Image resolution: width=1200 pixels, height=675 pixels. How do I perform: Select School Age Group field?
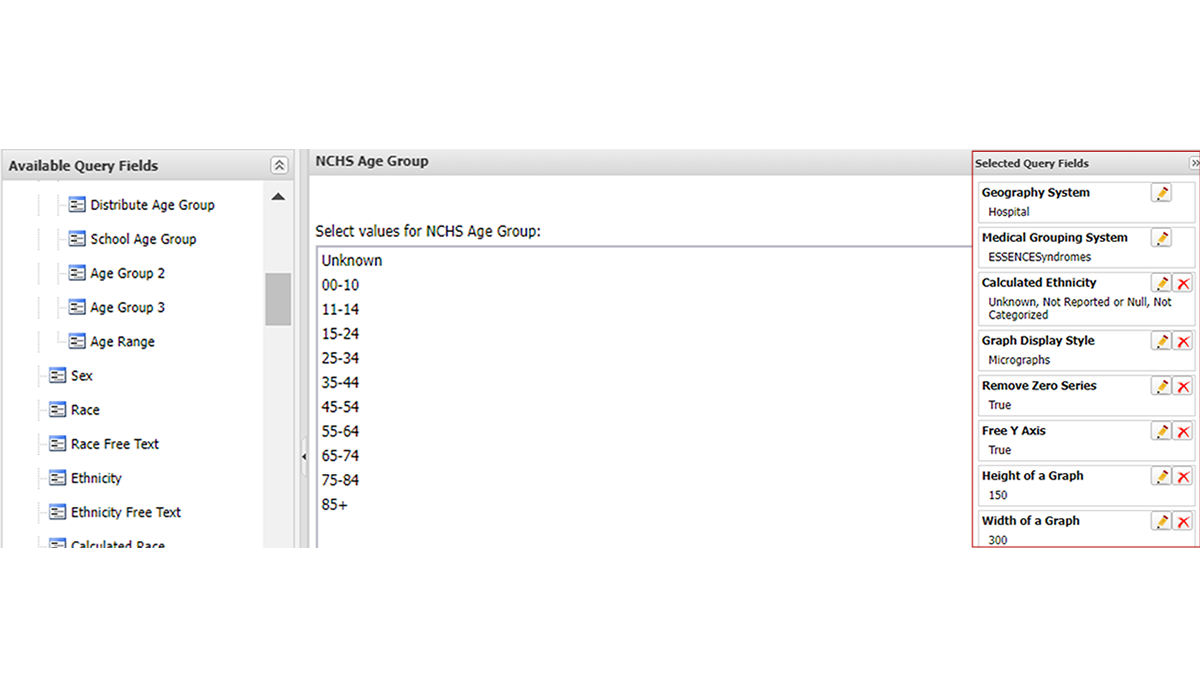(x=143, y=239)
